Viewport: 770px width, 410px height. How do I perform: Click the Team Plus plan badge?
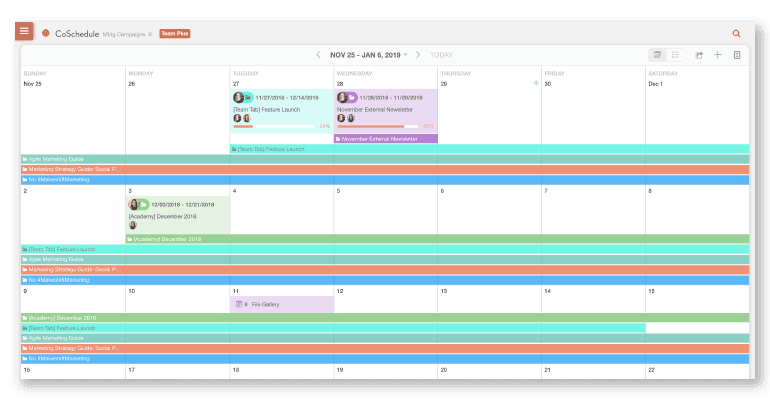(175, 34)
